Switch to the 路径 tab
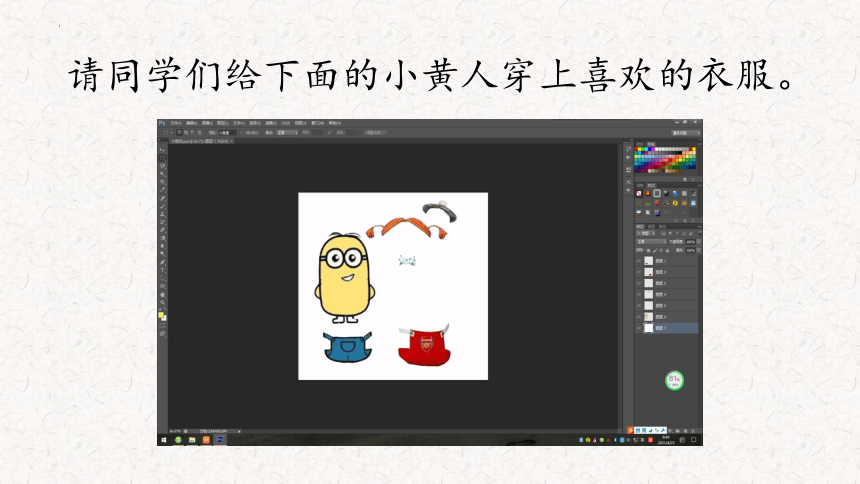 tap(662, 227)
